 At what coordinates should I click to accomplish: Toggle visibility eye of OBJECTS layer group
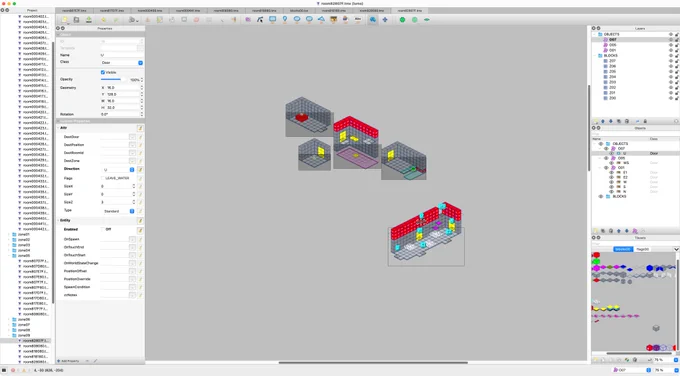[670, 34]
